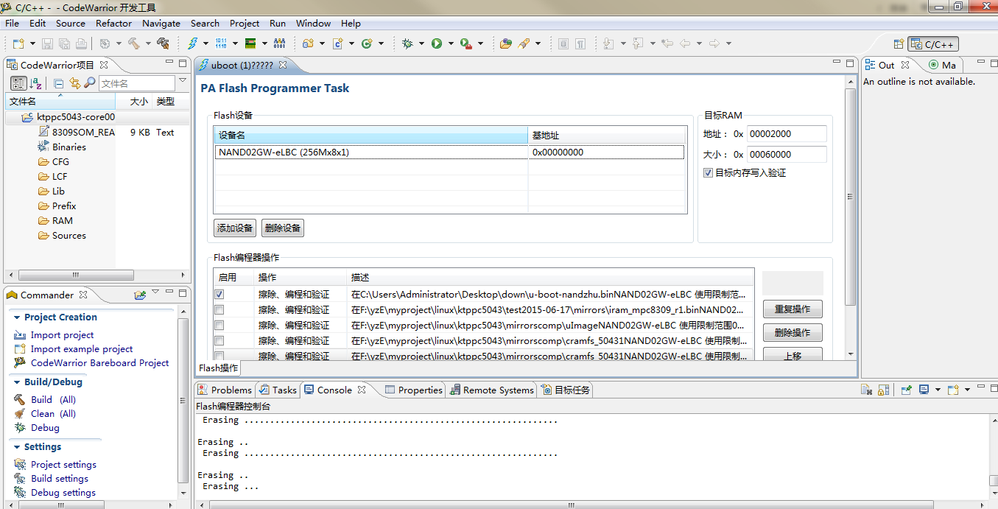Screen dimensions: 998x509
Task: Click the New C source file icon
Action: tap(337, 44)
